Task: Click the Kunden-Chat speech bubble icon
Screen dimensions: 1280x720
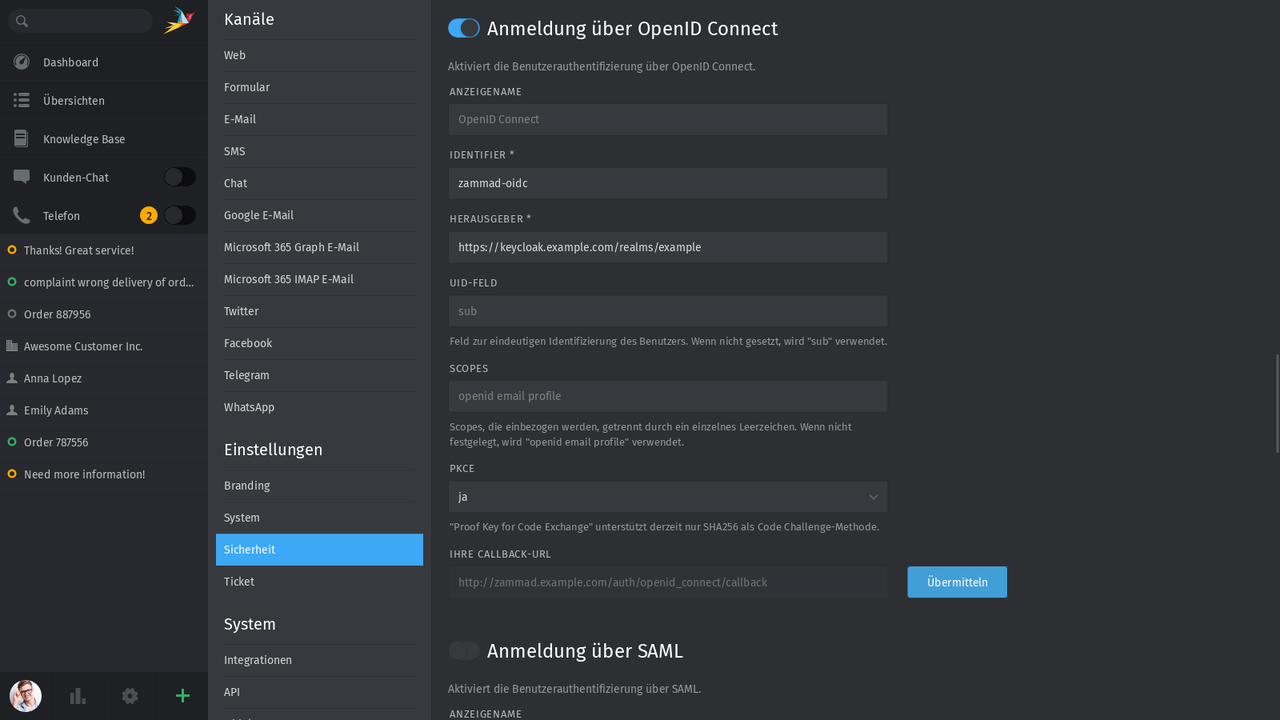Action: point(21,176)
